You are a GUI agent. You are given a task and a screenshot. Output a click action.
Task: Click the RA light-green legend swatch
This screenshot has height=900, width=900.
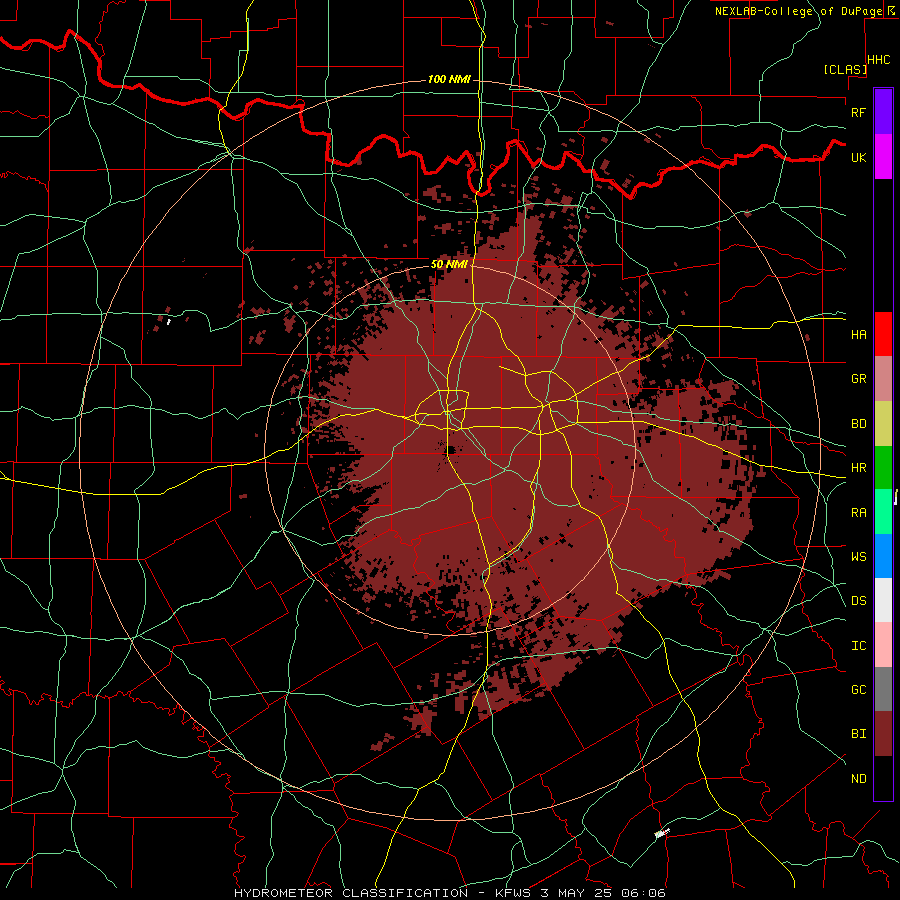883,512
